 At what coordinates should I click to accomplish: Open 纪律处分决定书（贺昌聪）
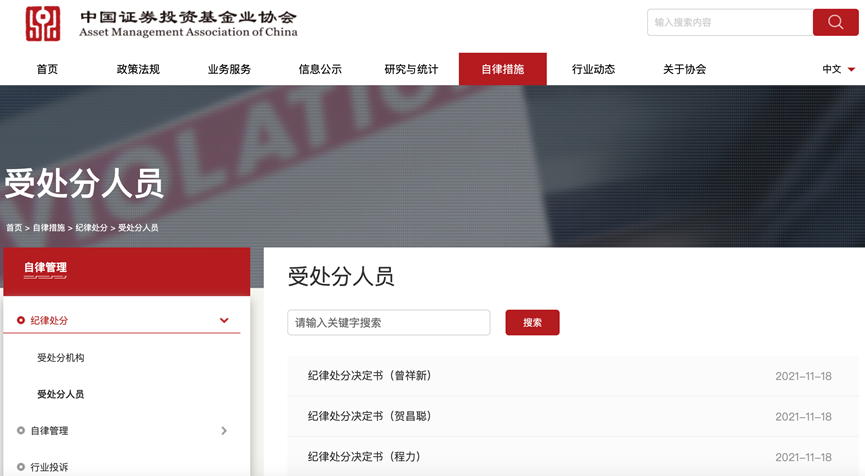[370, 416]
